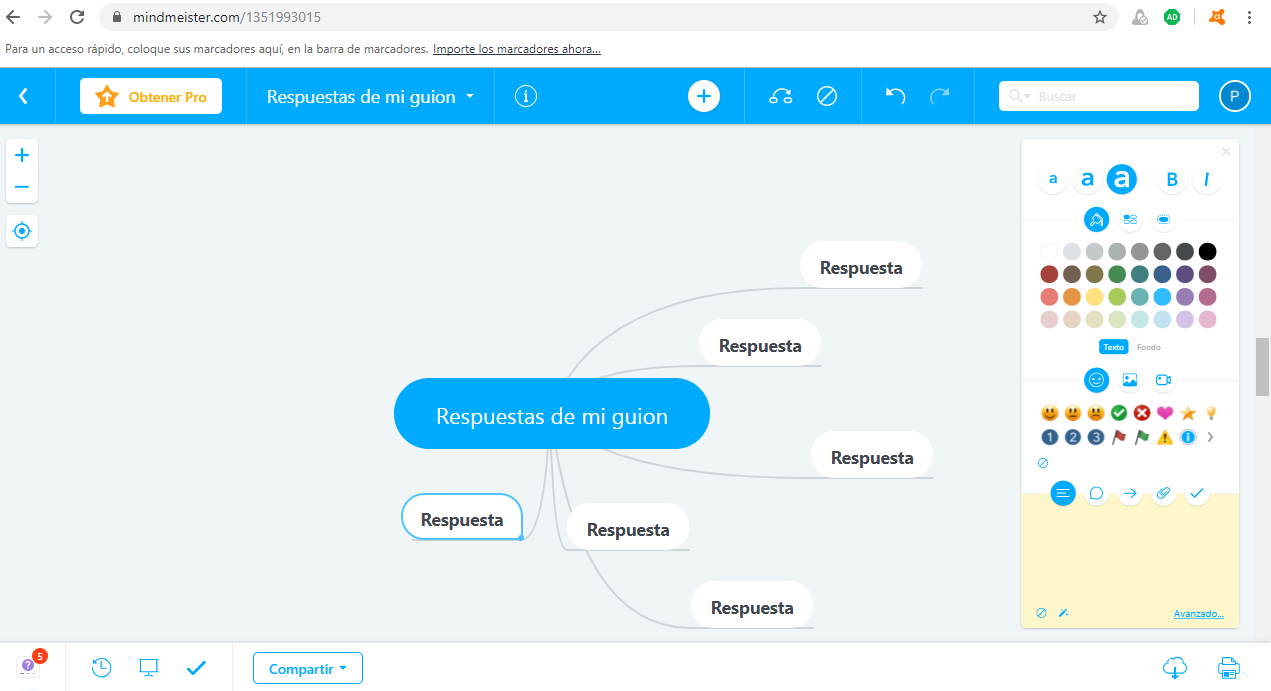1271x691 pixels.
Task: Open the topic shape tab in panel
Action: [1163, 219]
